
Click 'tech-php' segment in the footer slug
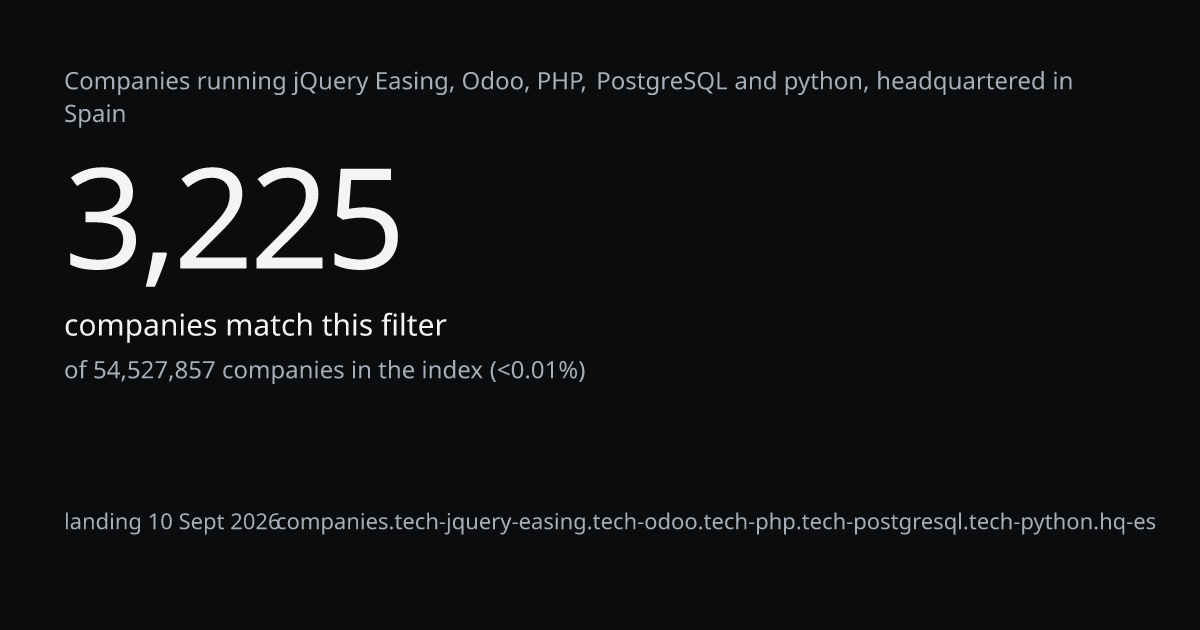click(x=750, y=522)
